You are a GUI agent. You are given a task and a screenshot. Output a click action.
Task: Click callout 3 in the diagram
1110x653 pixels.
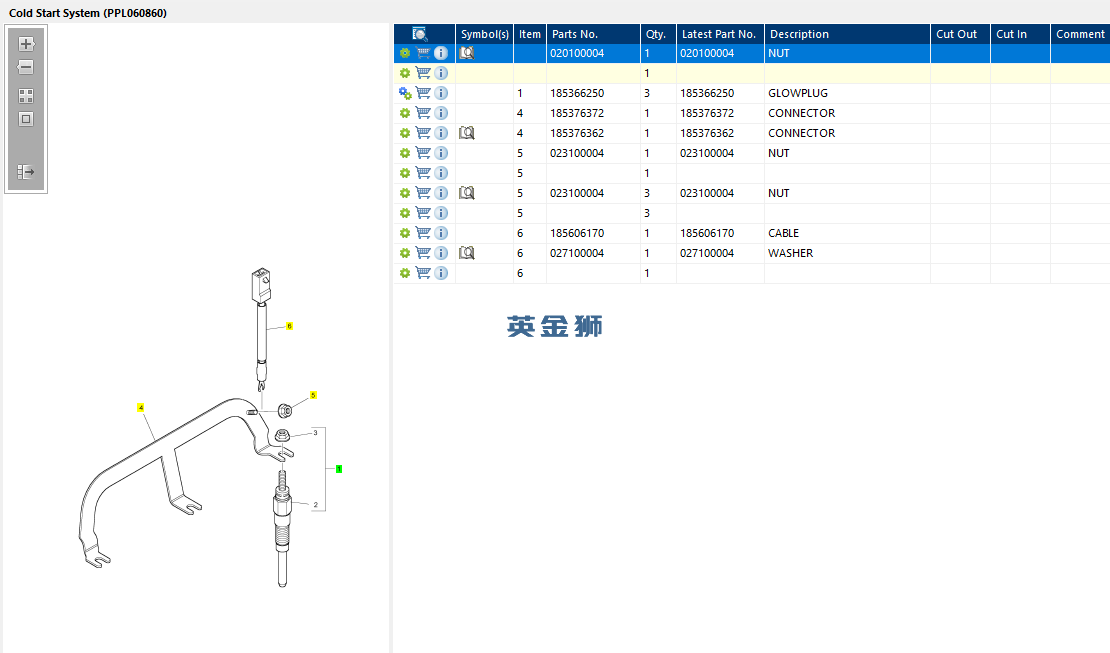(315, 432)
